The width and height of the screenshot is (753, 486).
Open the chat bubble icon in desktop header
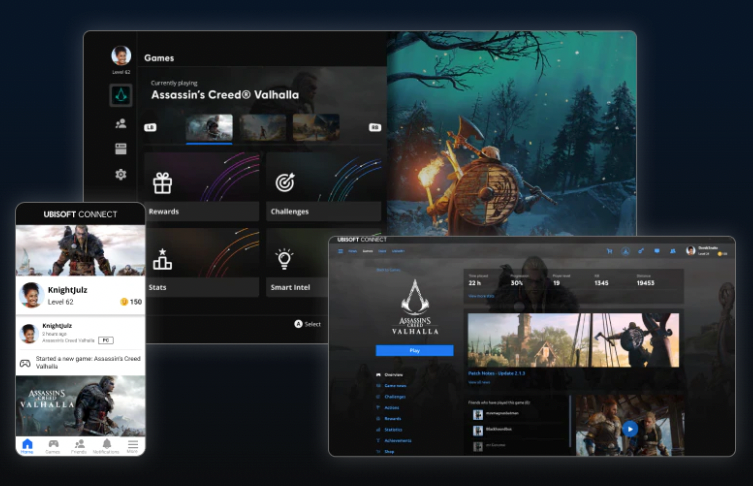coord(656,251)
